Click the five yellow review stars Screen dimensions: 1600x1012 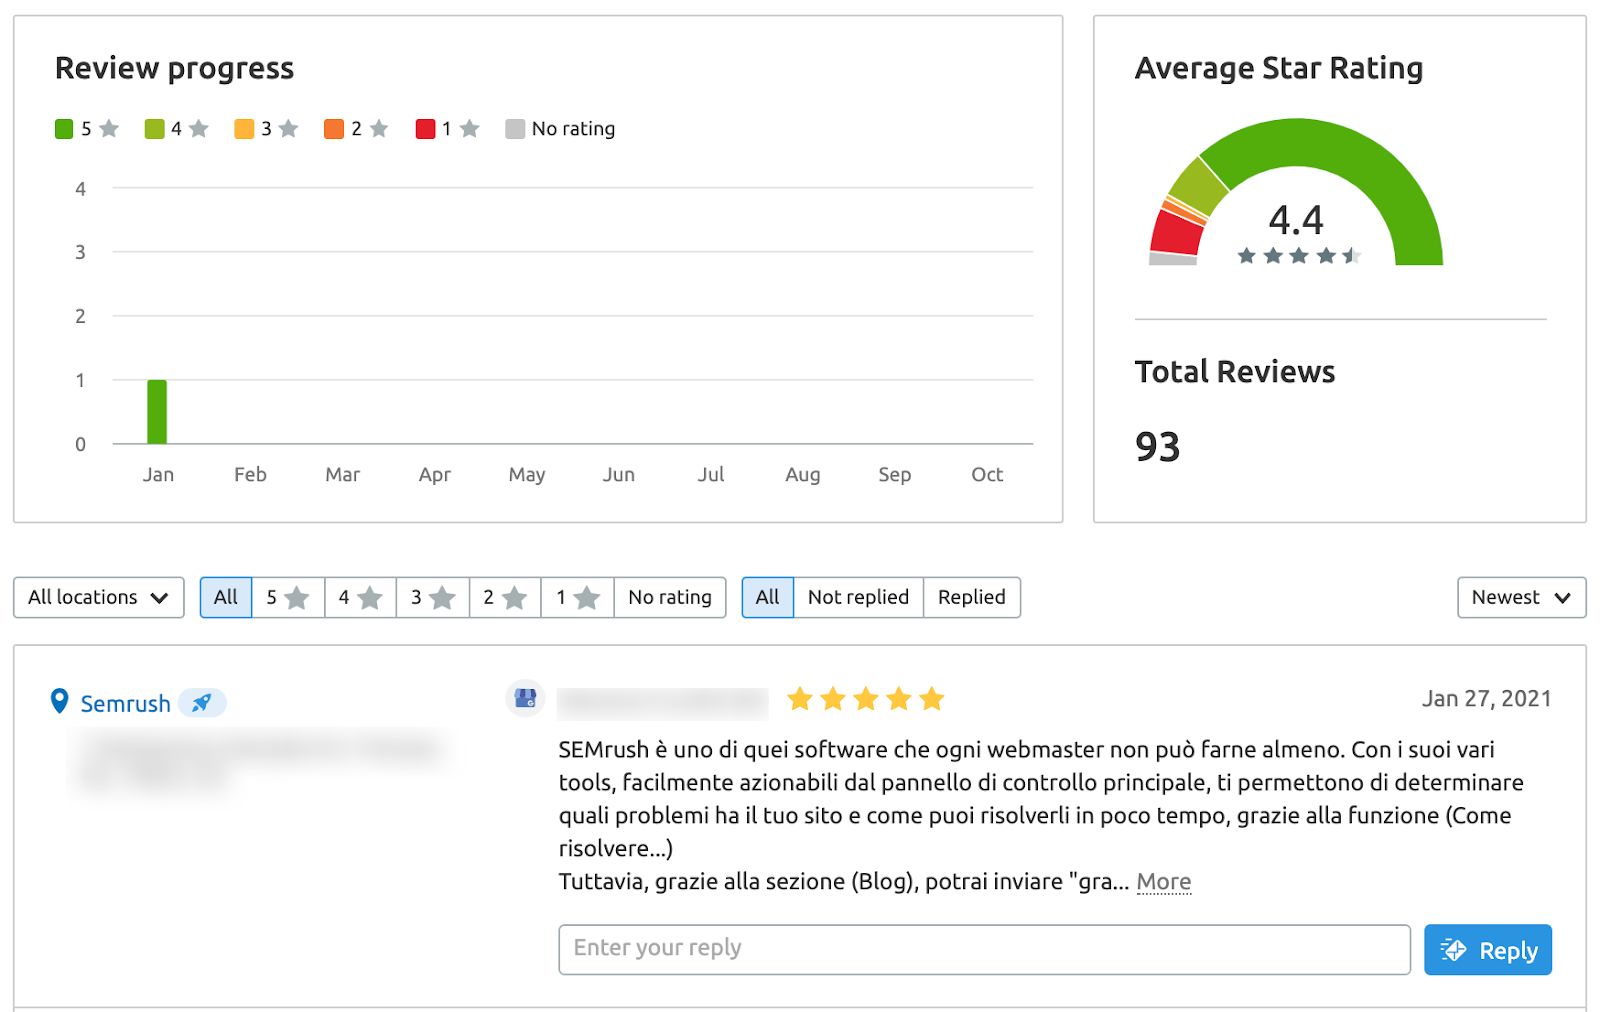point(865,699)
